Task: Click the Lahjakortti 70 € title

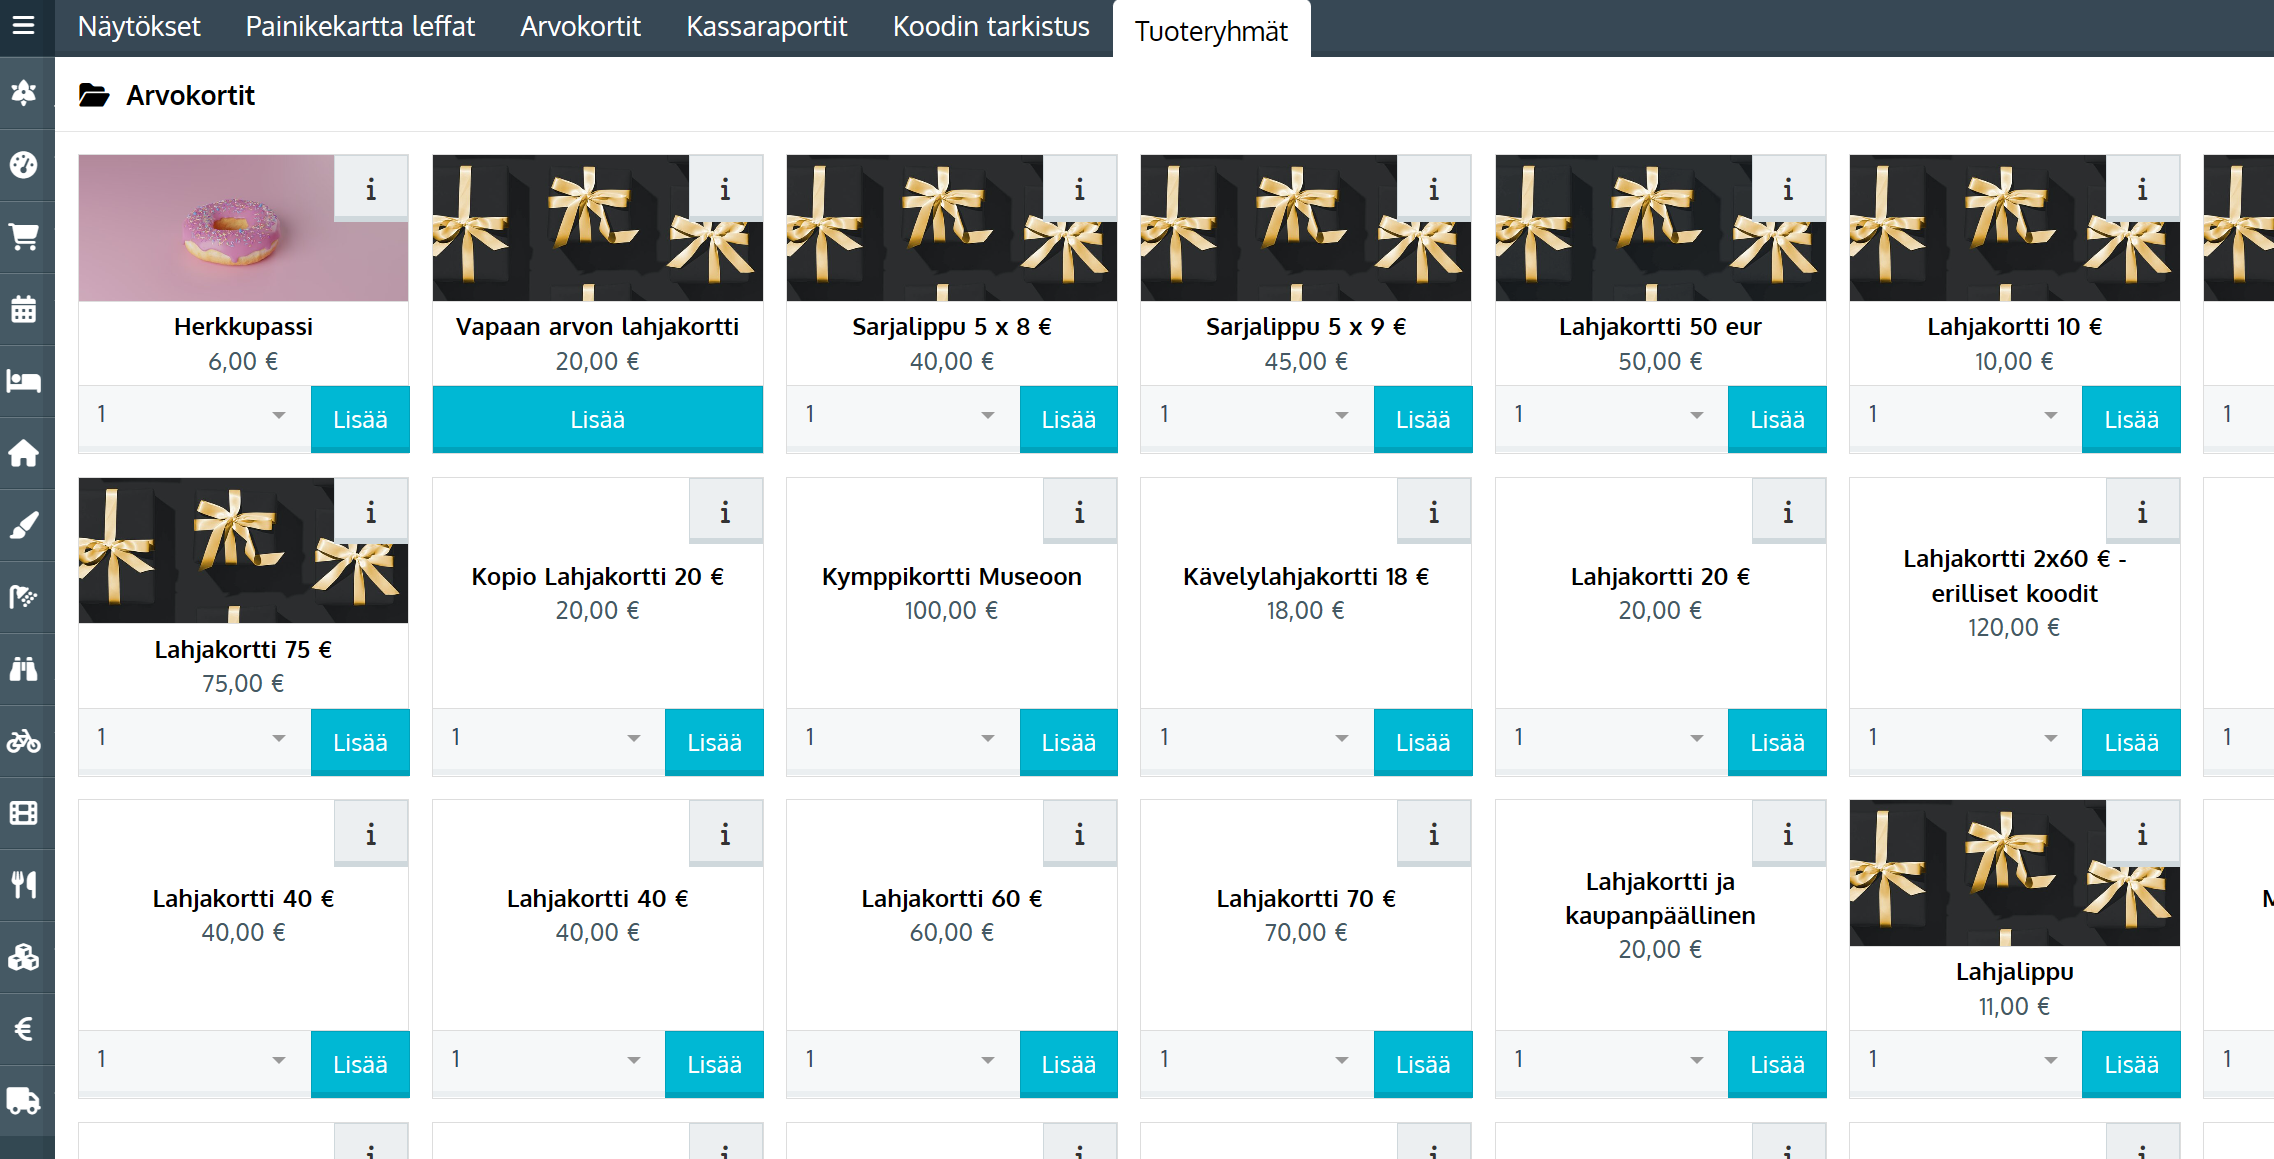Action: click(1306, 899)
